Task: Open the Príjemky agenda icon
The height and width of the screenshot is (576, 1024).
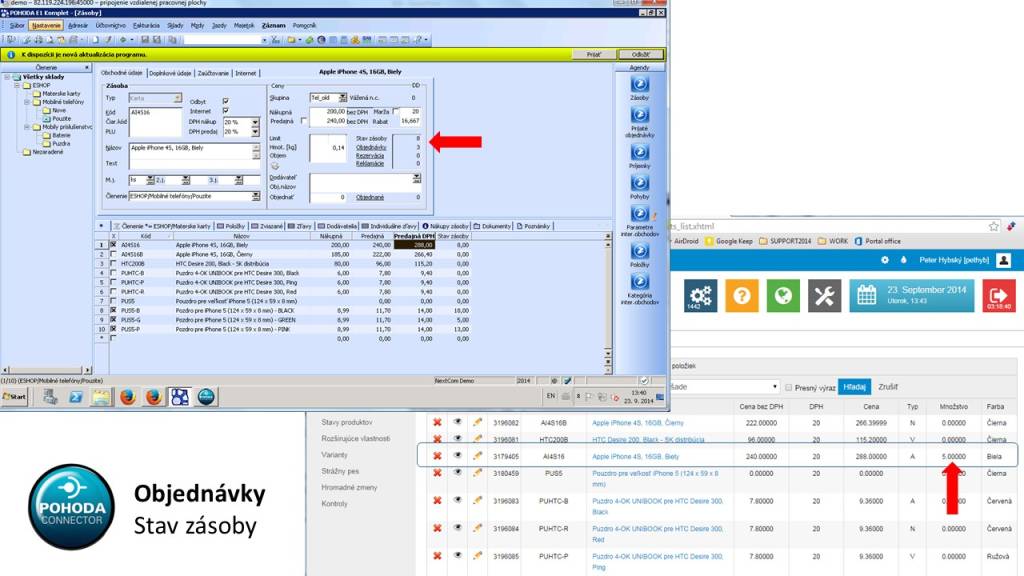Action: coord(639,152)
